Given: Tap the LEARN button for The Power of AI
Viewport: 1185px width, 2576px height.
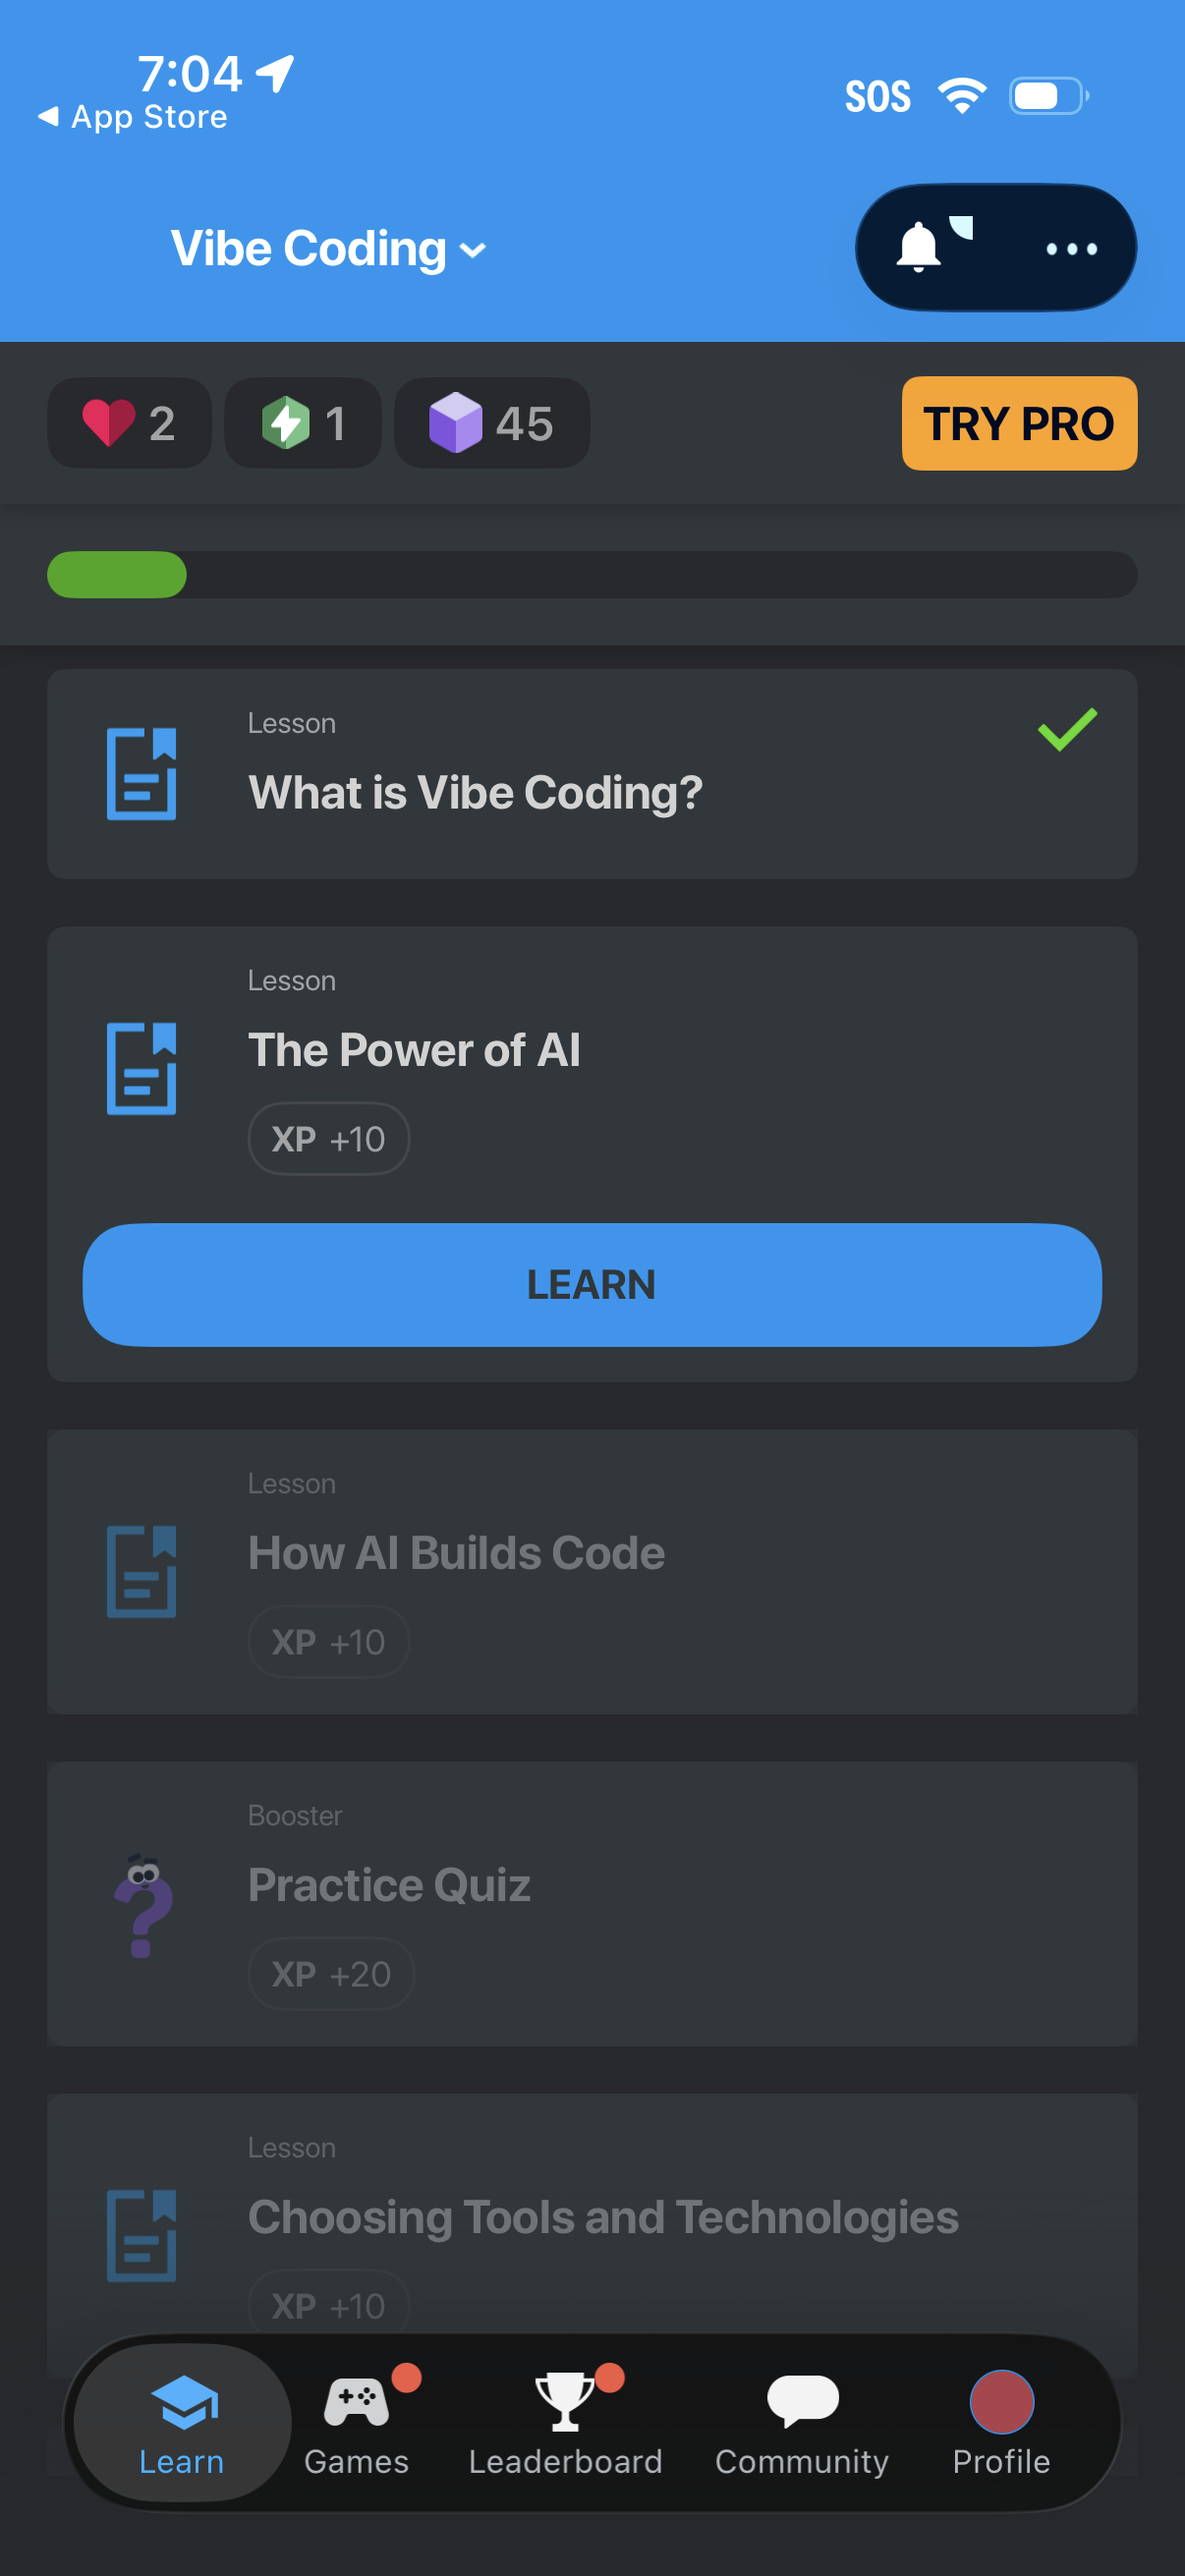Looking at the screenshot, I should click(x=592, y=1284).
